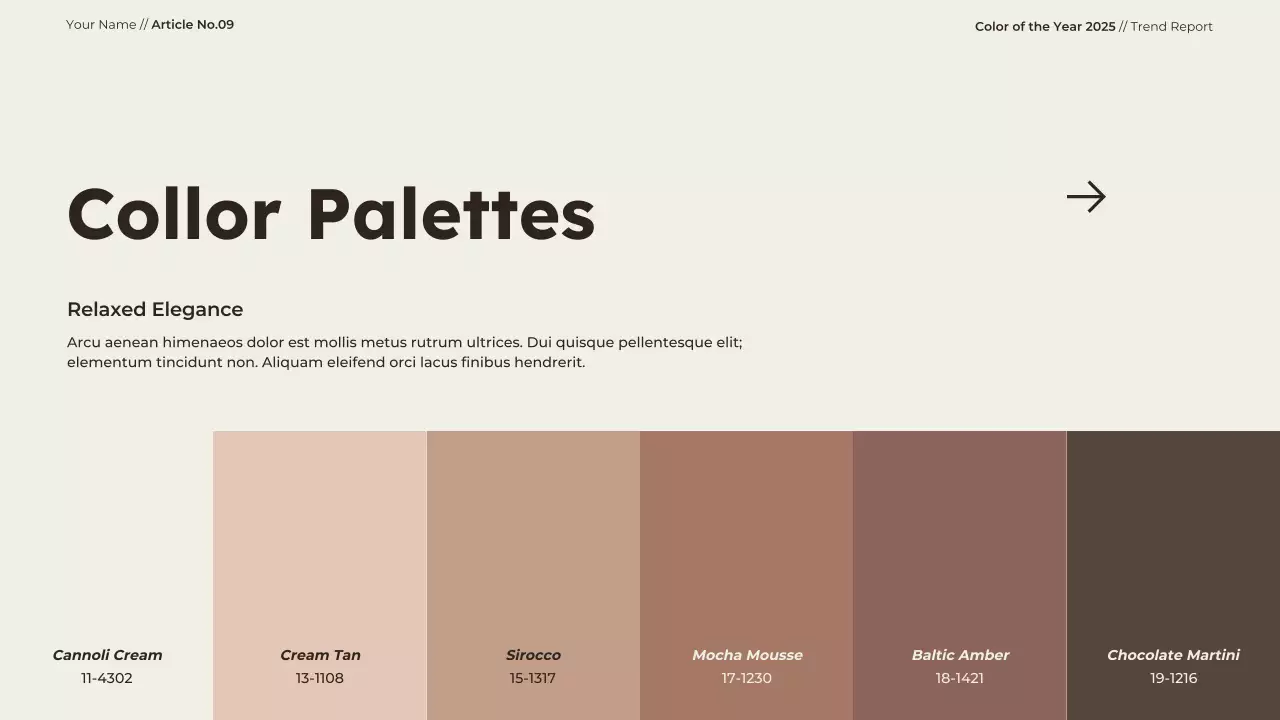Click the Arcu aenean body paragraph
Screen dimensions: 1280x720
point(404,352)
